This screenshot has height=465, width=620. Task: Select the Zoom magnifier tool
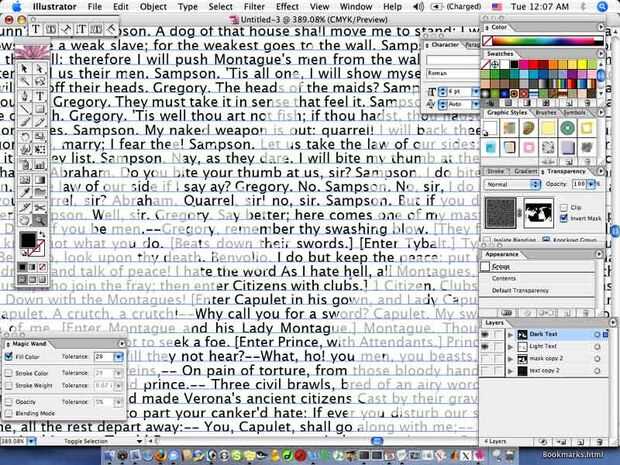point(40,220)
